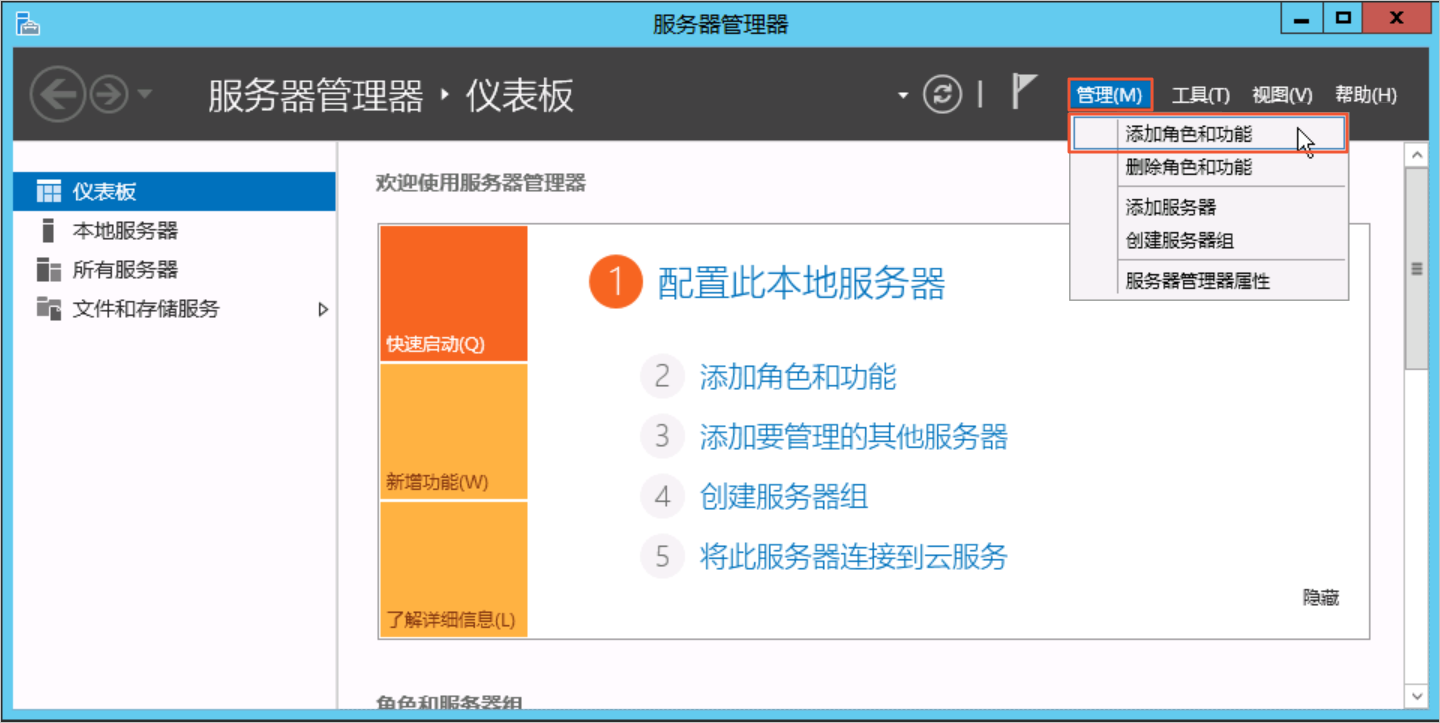
Task: Select the 新增功能(W) tile
Action: [x=453, y=432]
